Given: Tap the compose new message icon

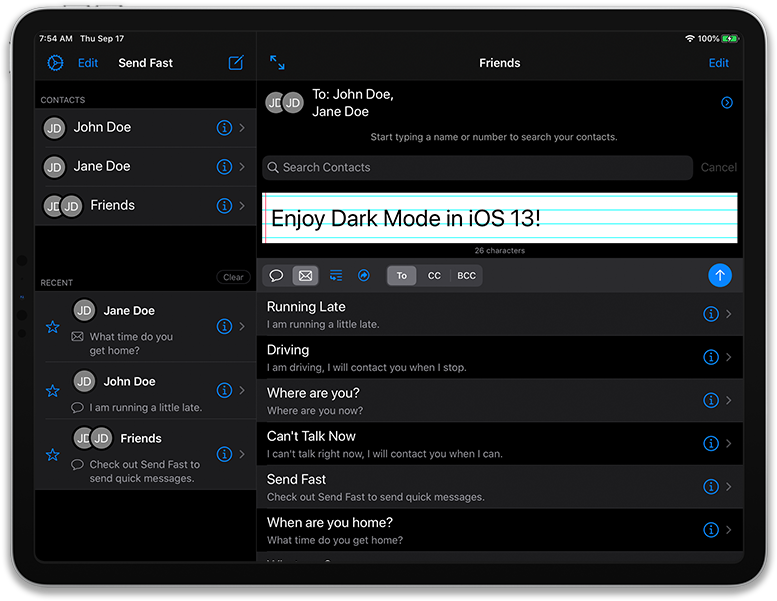Looking at the screenshot, I should click(x=236, y=62).
